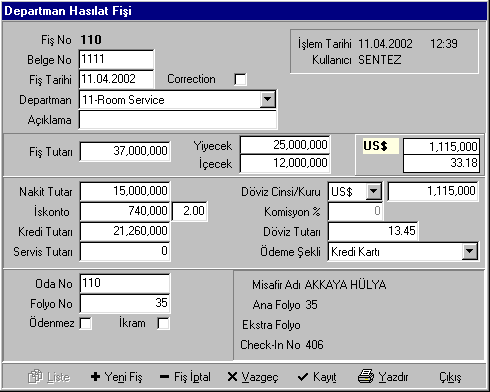The width and height of the screenshot is (490, 392).
Task: Click the Yiyecek amount field
Action: (x=285, y=145)
